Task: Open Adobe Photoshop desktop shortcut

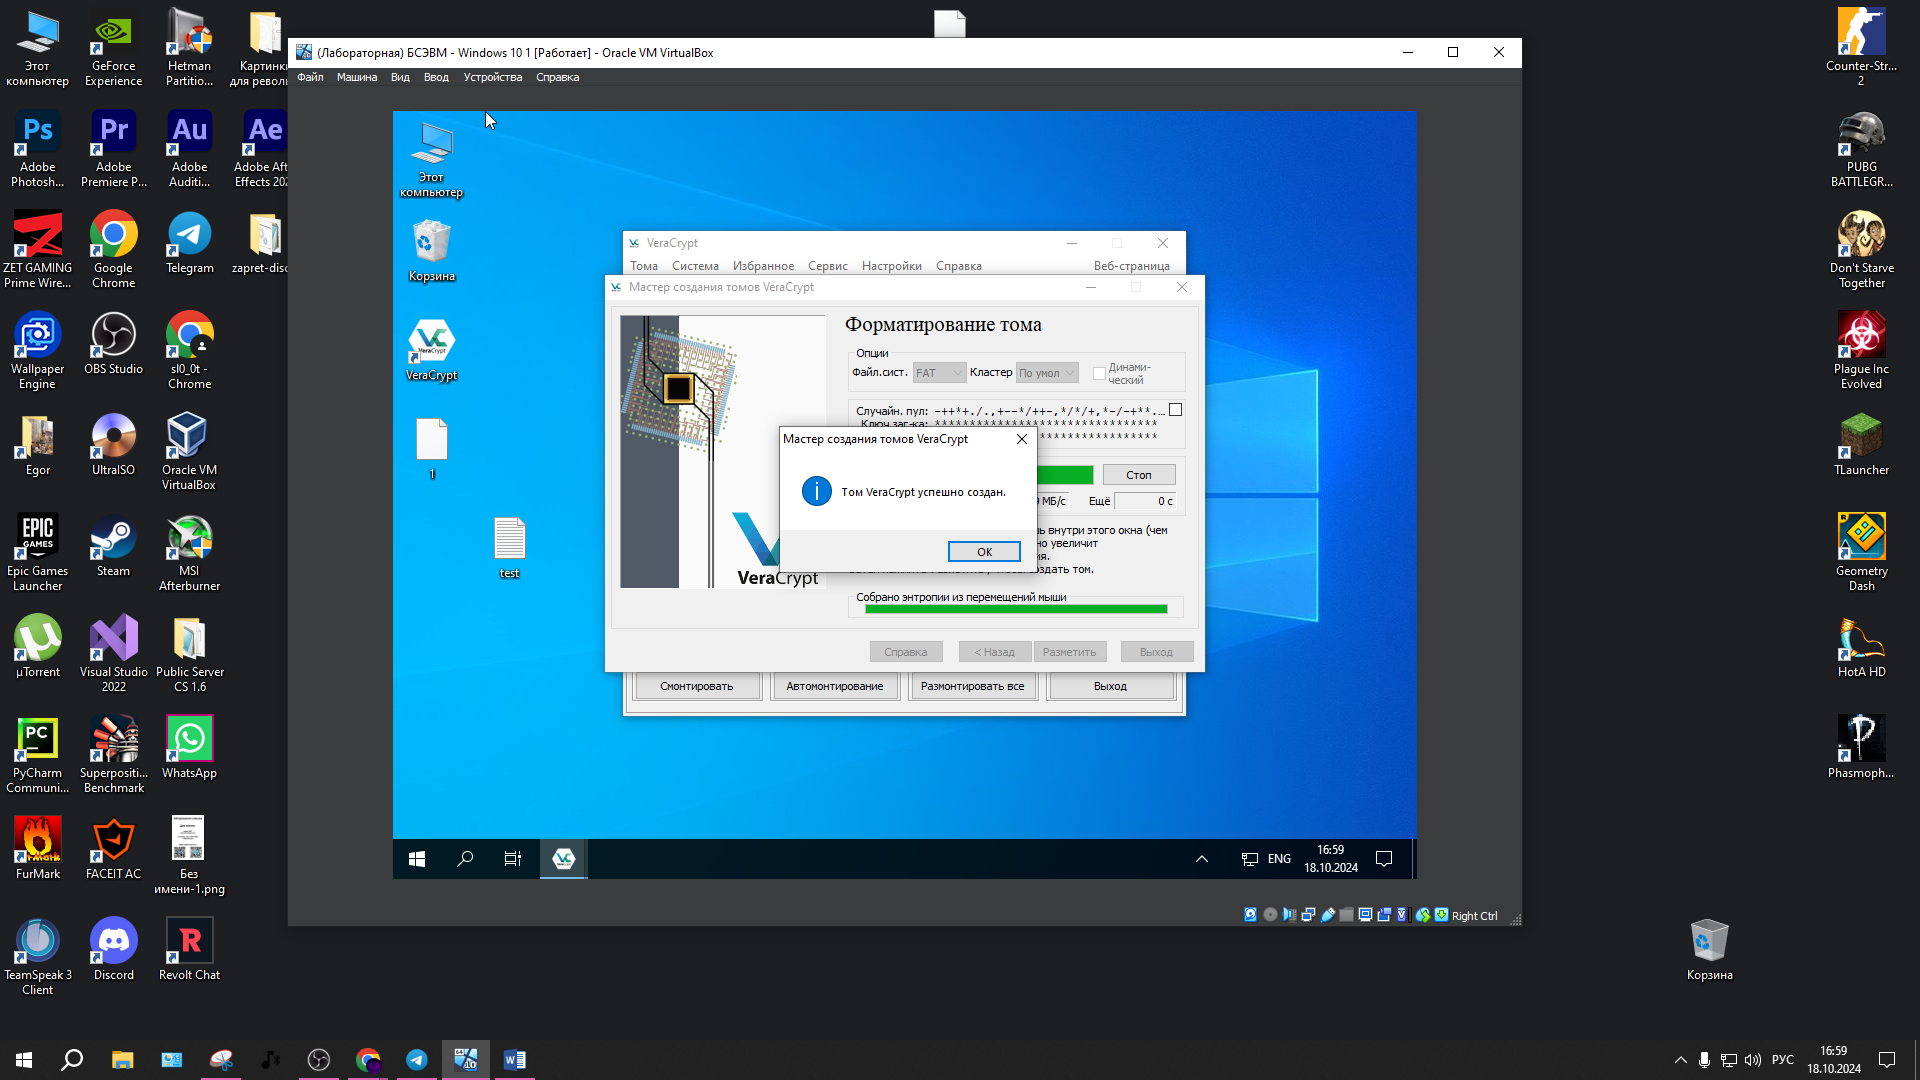Action: pos(37,149)
